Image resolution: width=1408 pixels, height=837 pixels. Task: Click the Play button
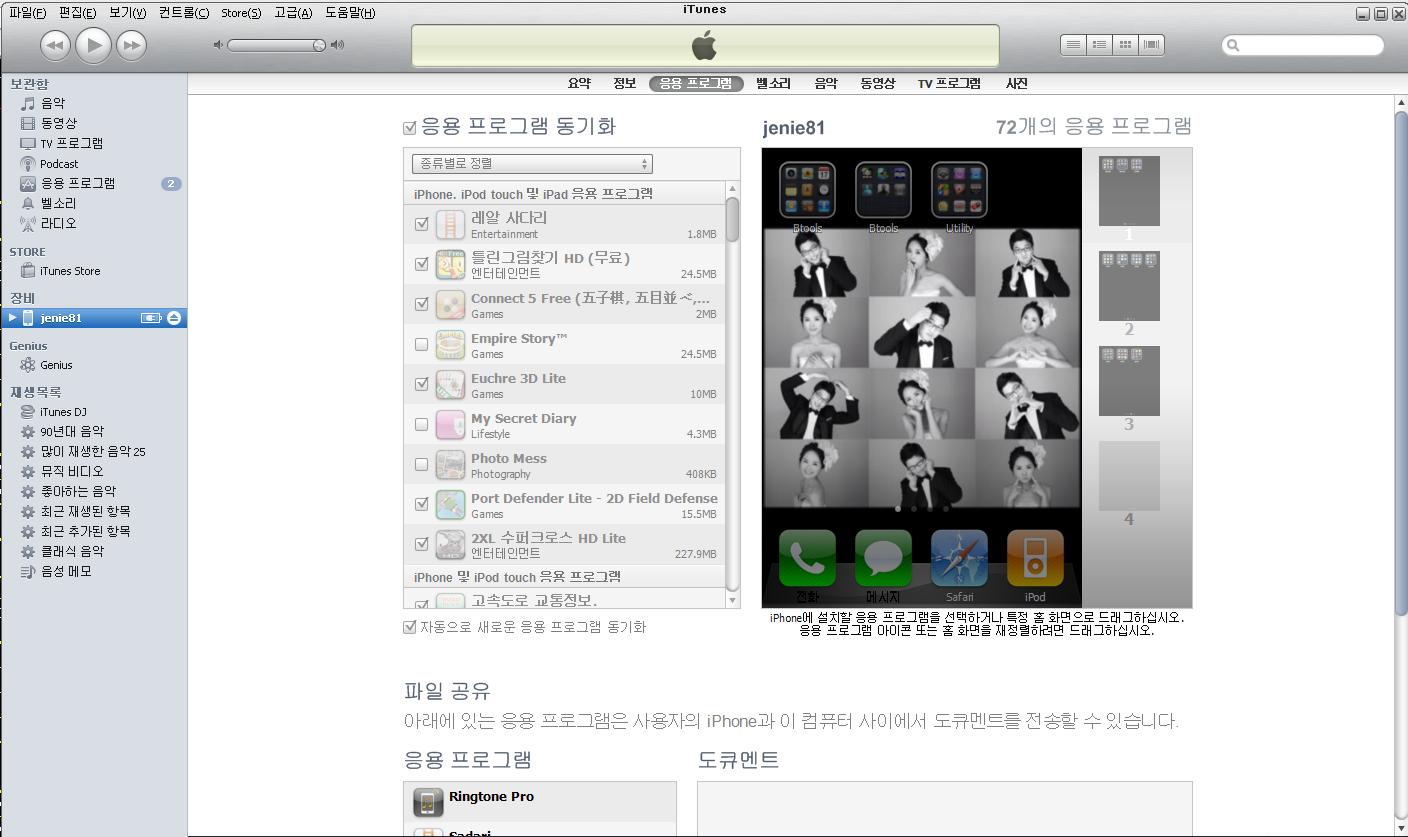[x=94, y=45]
